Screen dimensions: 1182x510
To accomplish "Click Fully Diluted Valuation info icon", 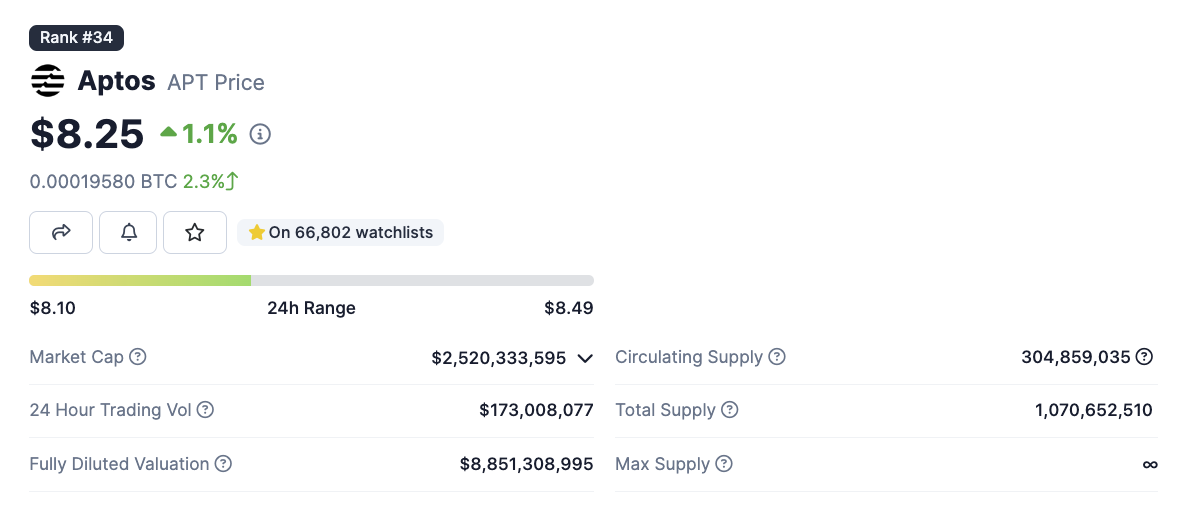I will click(x=224, y=464).
